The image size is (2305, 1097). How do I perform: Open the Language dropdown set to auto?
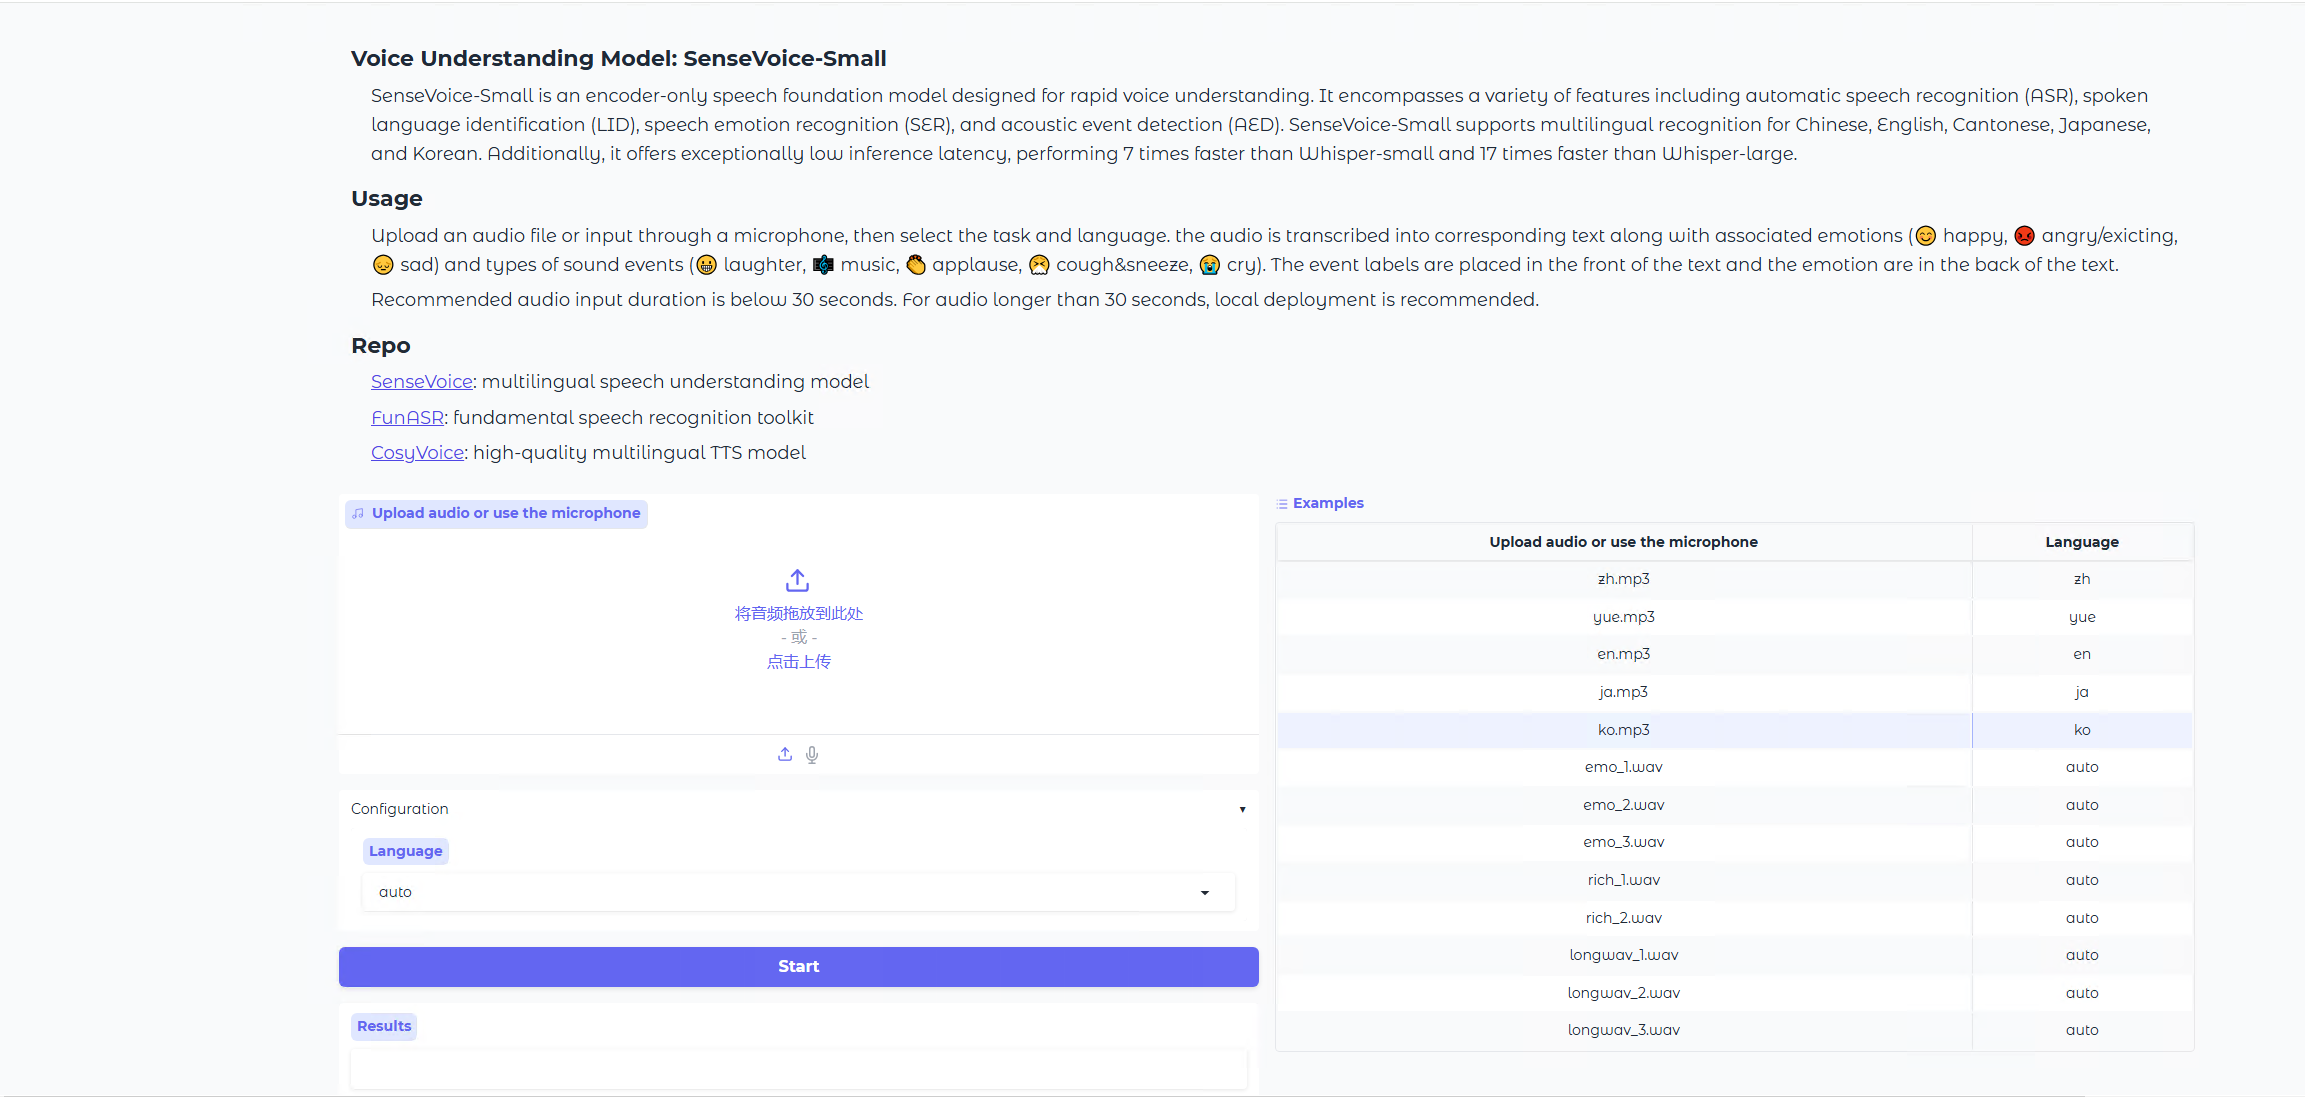pyautogui.click(x=798, y=892)
